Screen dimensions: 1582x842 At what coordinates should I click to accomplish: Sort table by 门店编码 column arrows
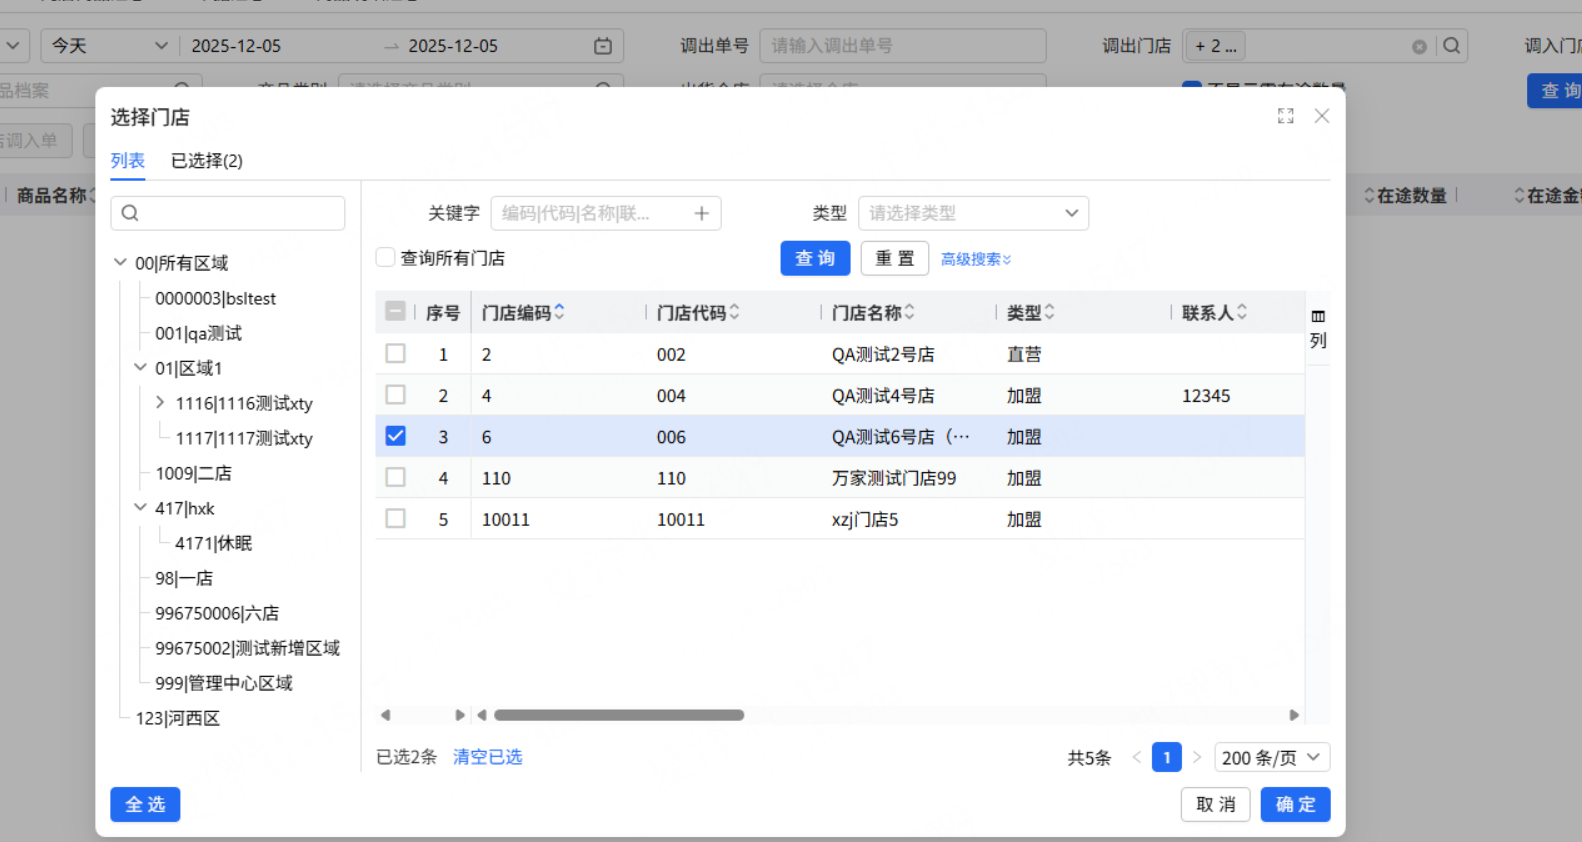pos(559,312)
